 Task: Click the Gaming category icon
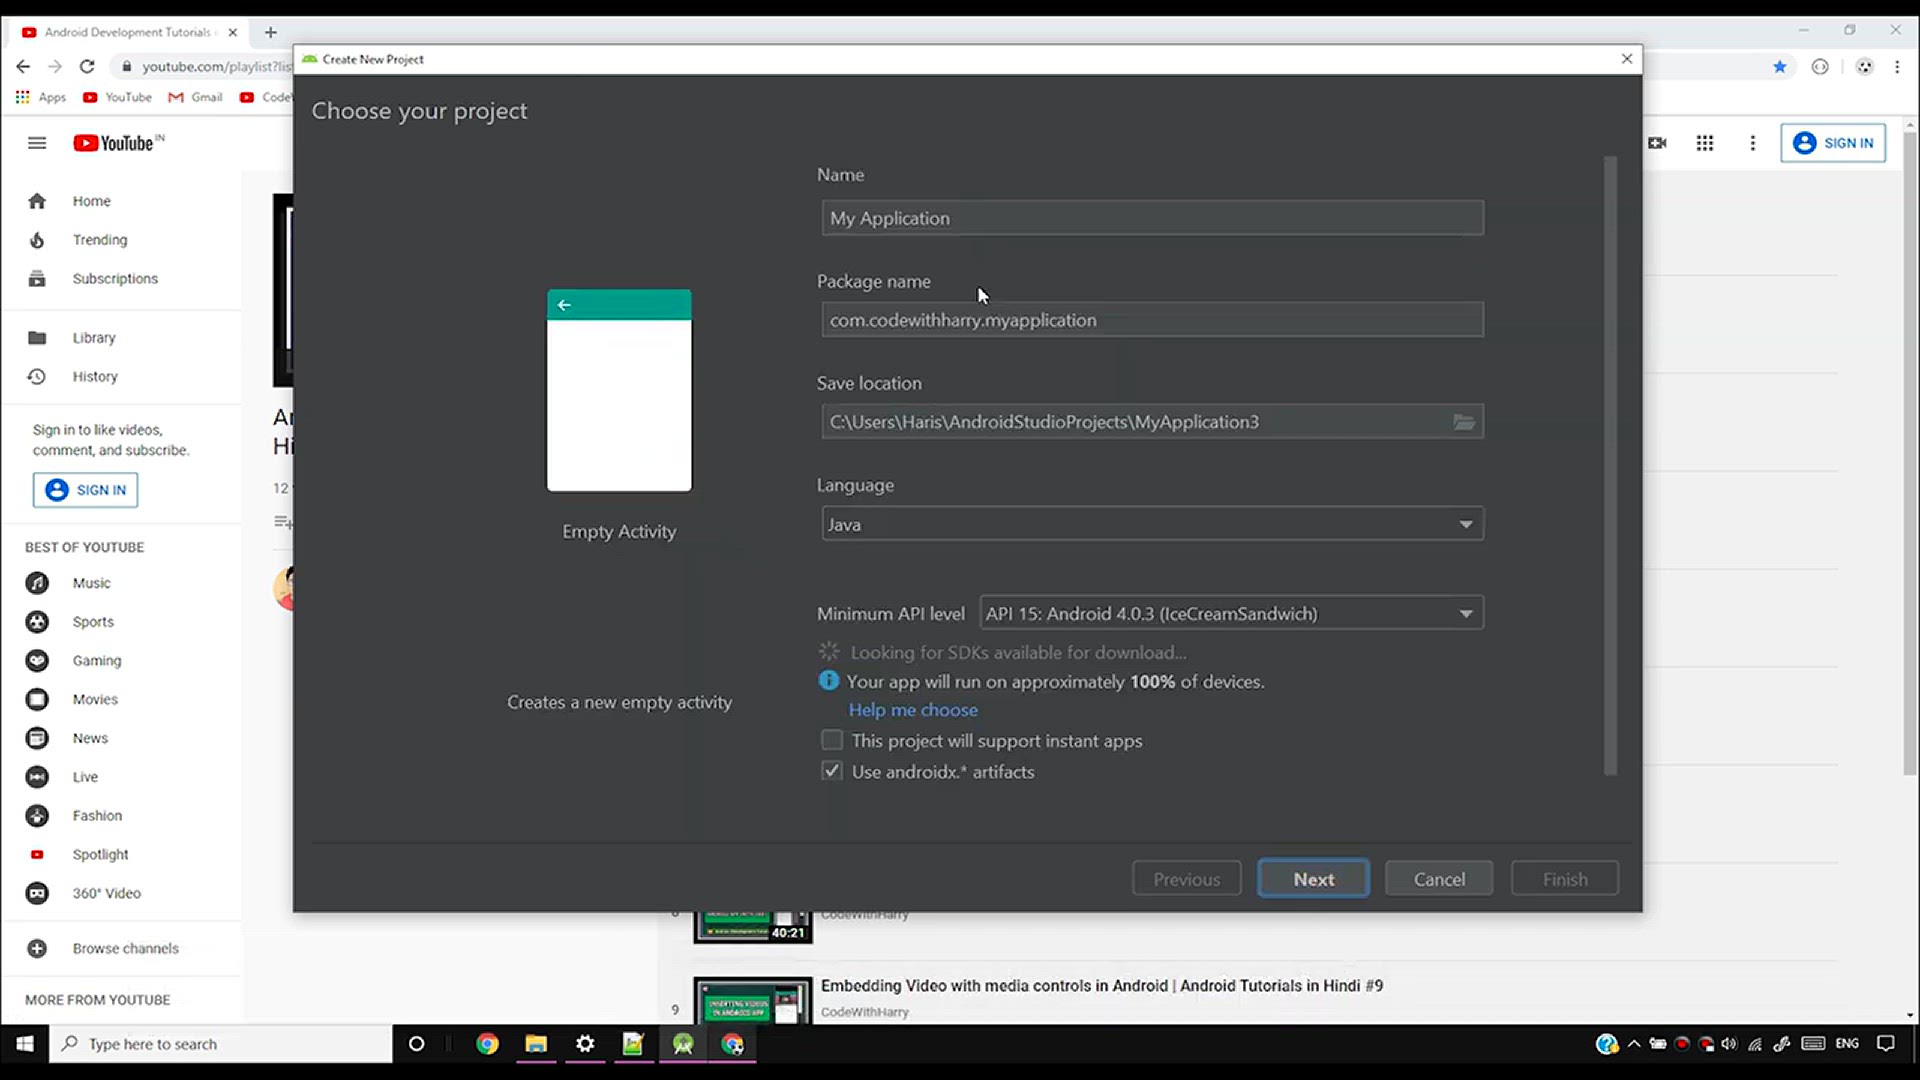37,661
